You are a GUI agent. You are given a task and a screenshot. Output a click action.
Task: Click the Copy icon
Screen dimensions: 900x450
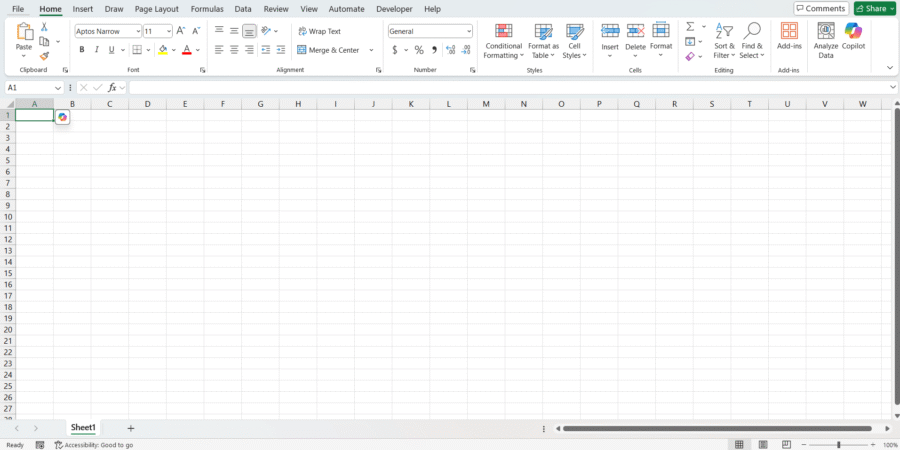pos(44,41)
